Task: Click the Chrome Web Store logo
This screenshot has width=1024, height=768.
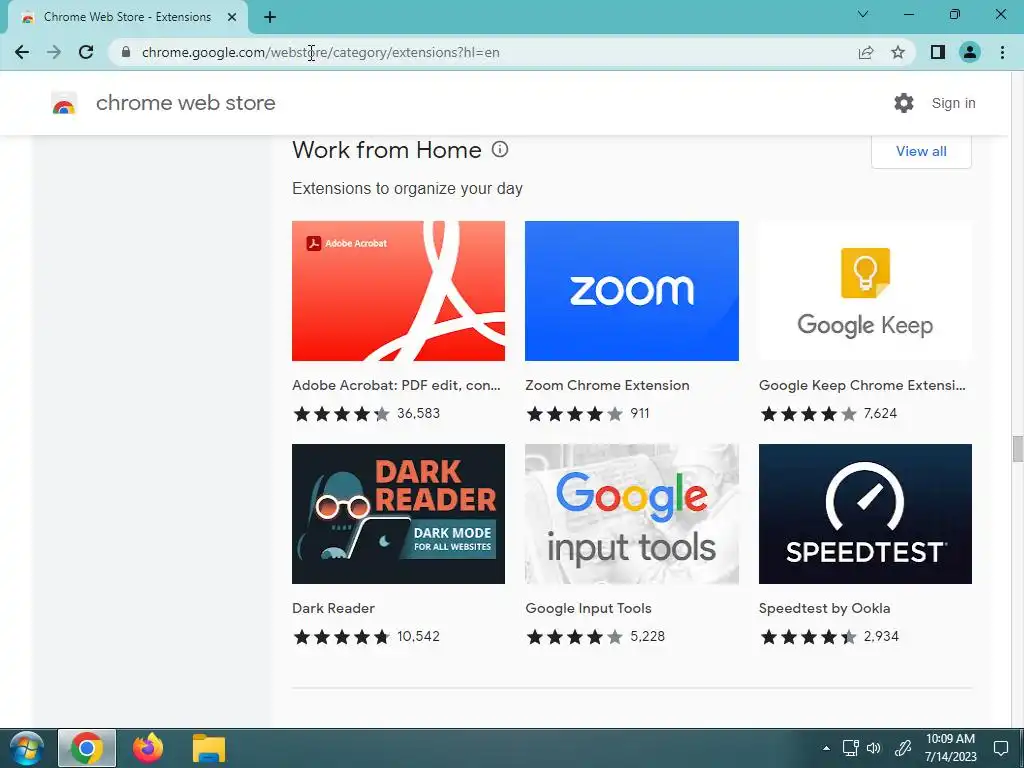Action: point(64,103)
